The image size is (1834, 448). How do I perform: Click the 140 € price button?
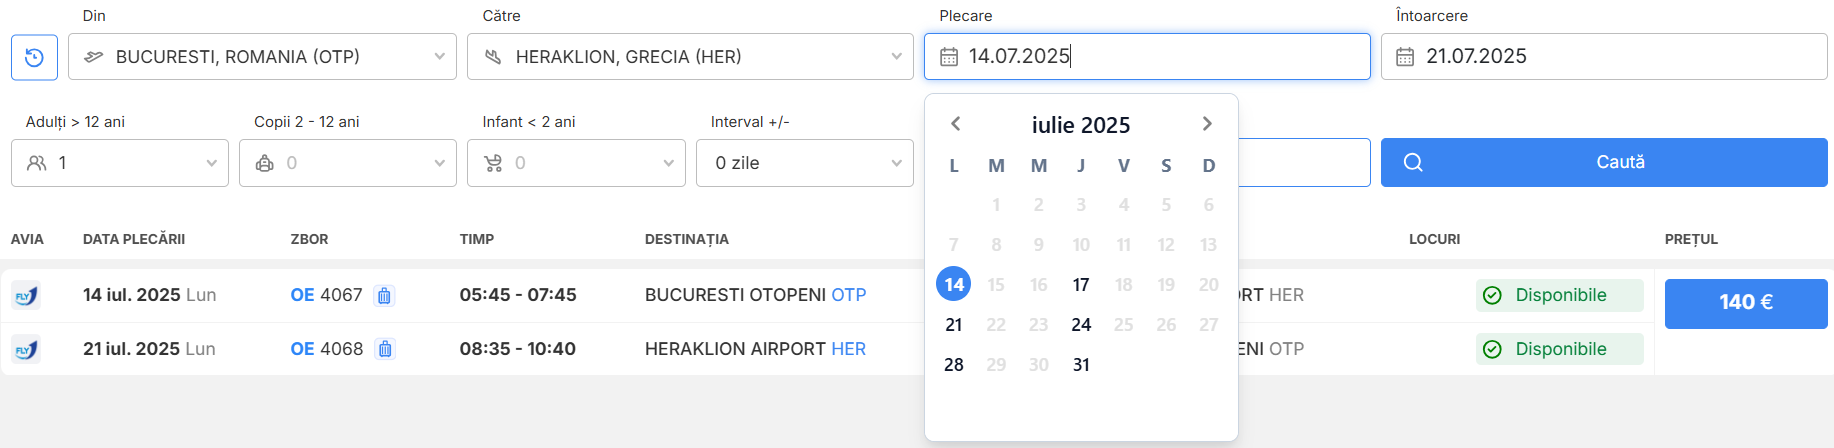tap(1745, 303)
